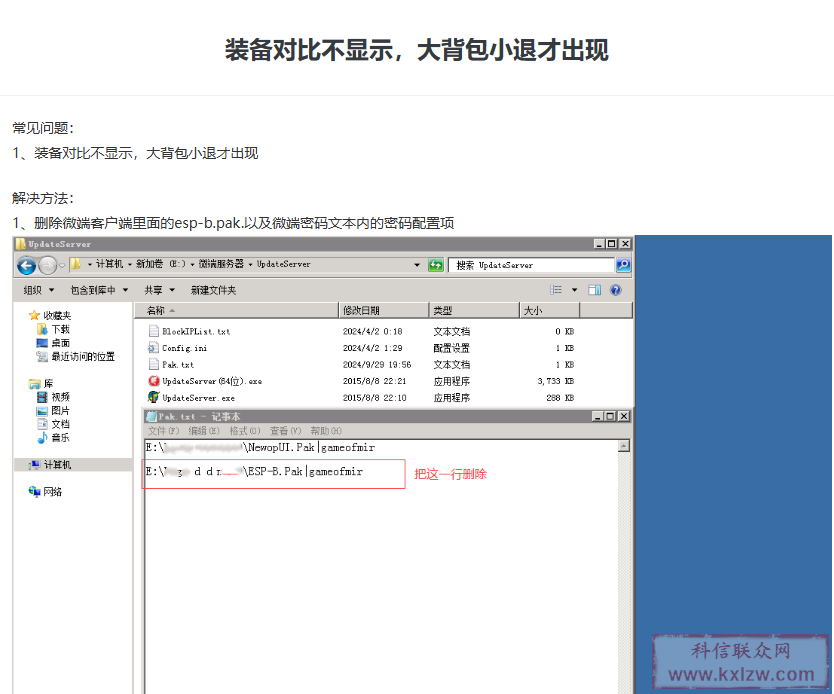This screenshot has height=694, width=834.
Task: Click the change view icon in toolbar
Action: tap(556, 290)
